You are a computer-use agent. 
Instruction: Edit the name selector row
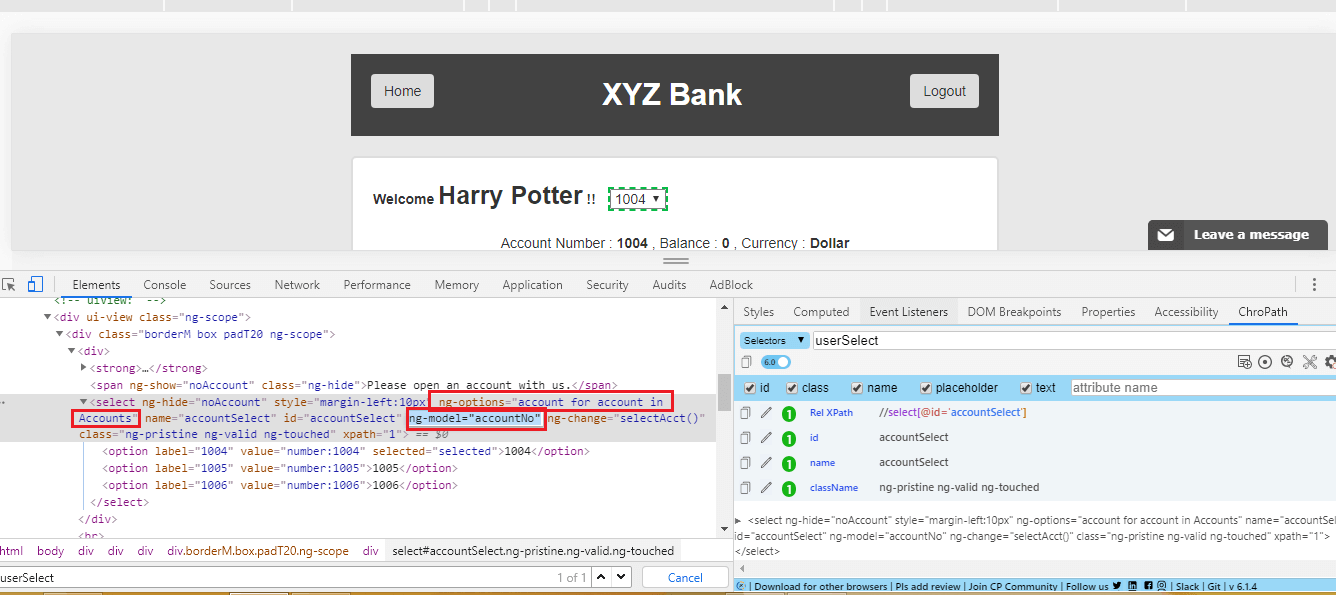pyautogui.click(x=766, y=463)
